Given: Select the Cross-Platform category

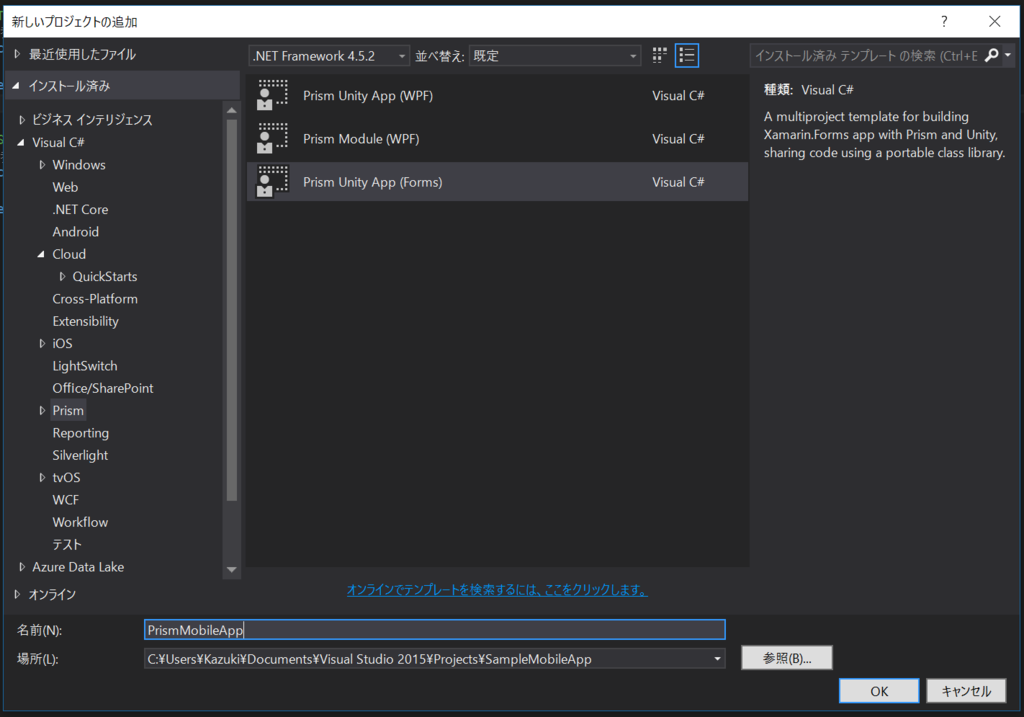Looking at the screenshot, I should pyautogui.click(x=95, y=299).
